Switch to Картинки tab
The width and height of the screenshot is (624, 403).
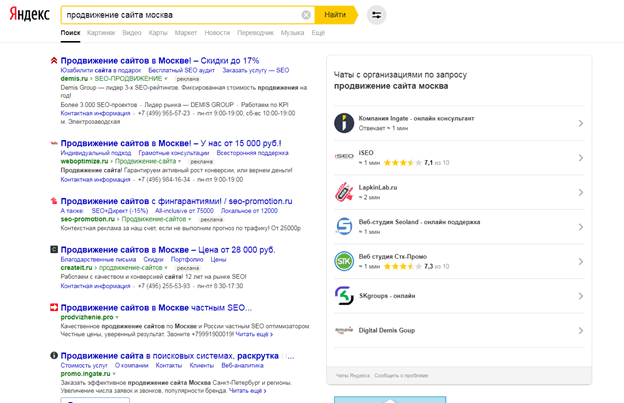point(101,33)
